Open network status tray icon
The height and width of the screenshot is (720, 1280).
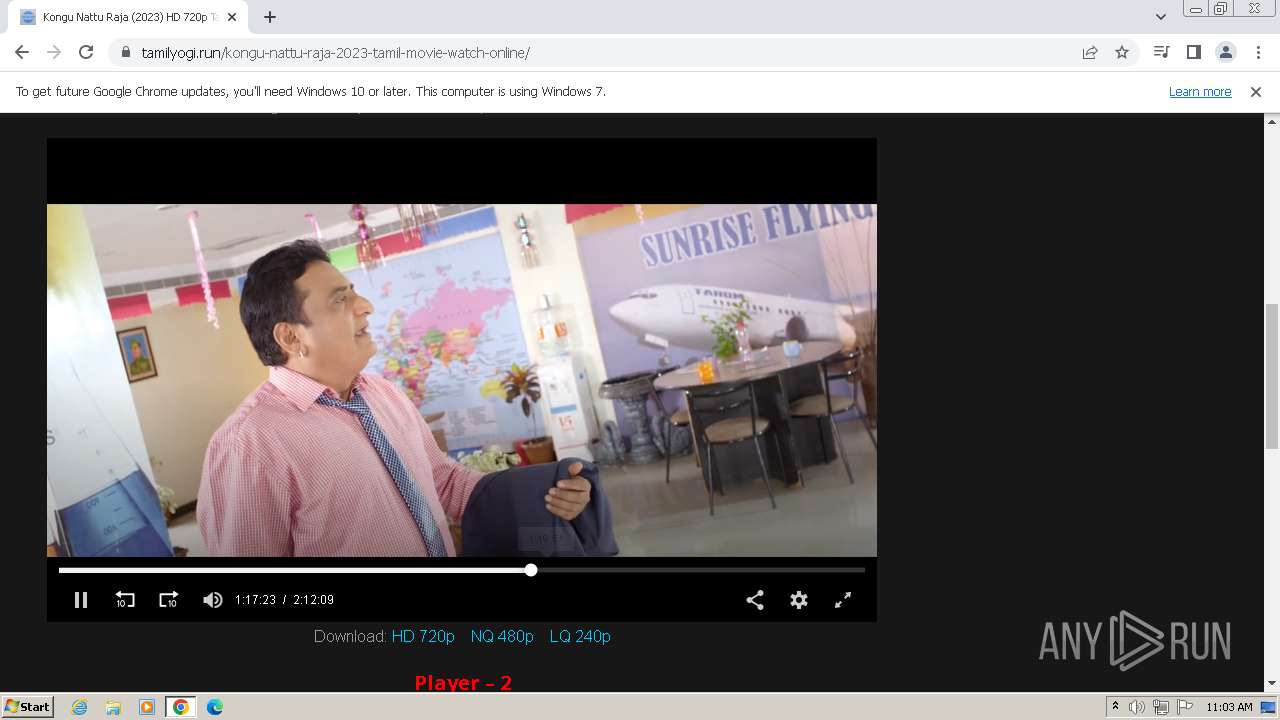1160,707
